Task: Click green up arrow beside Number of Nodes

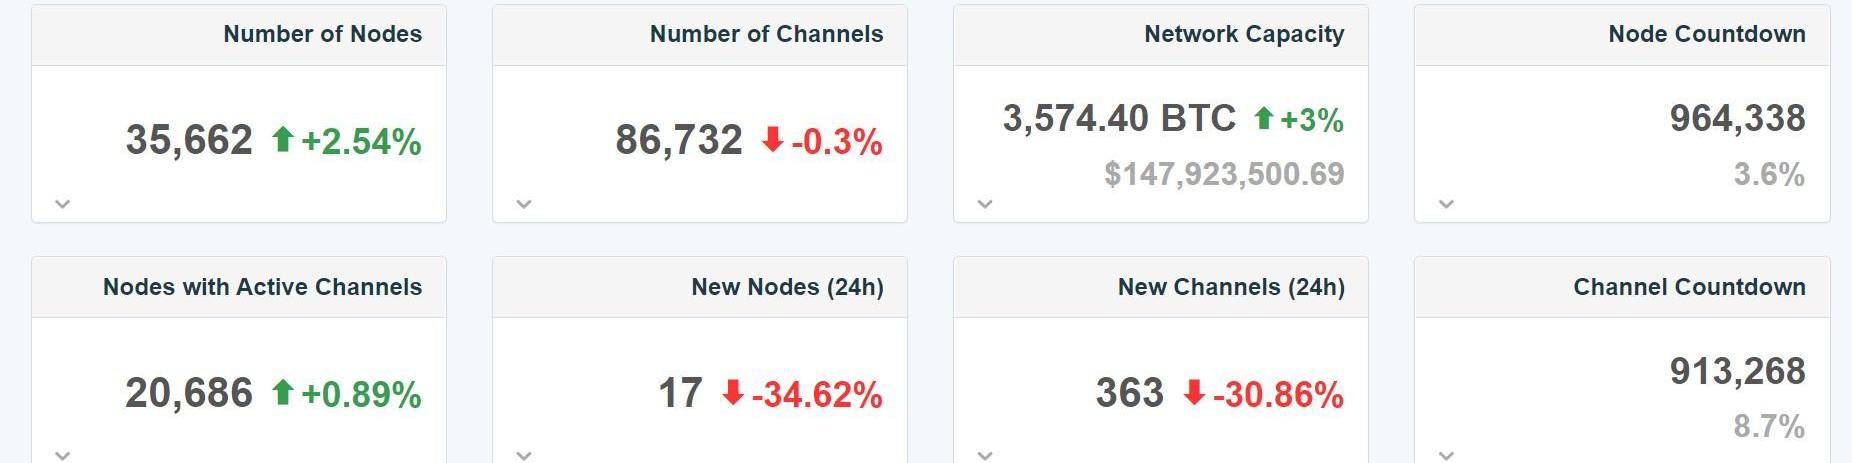Action: coord(283,140)
